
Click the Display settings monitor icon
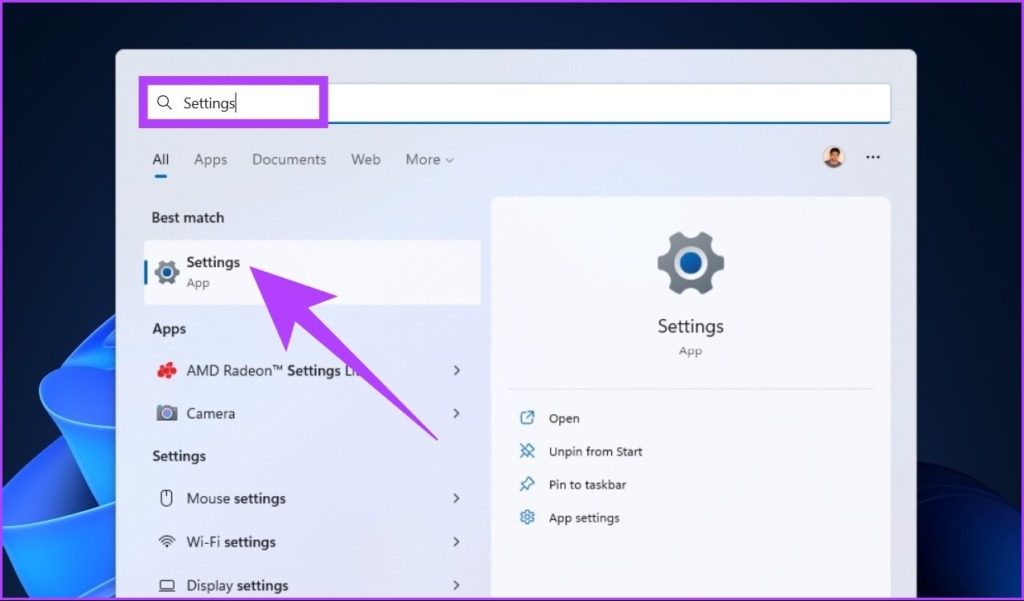pyautogui.click(x=167, y=585)
